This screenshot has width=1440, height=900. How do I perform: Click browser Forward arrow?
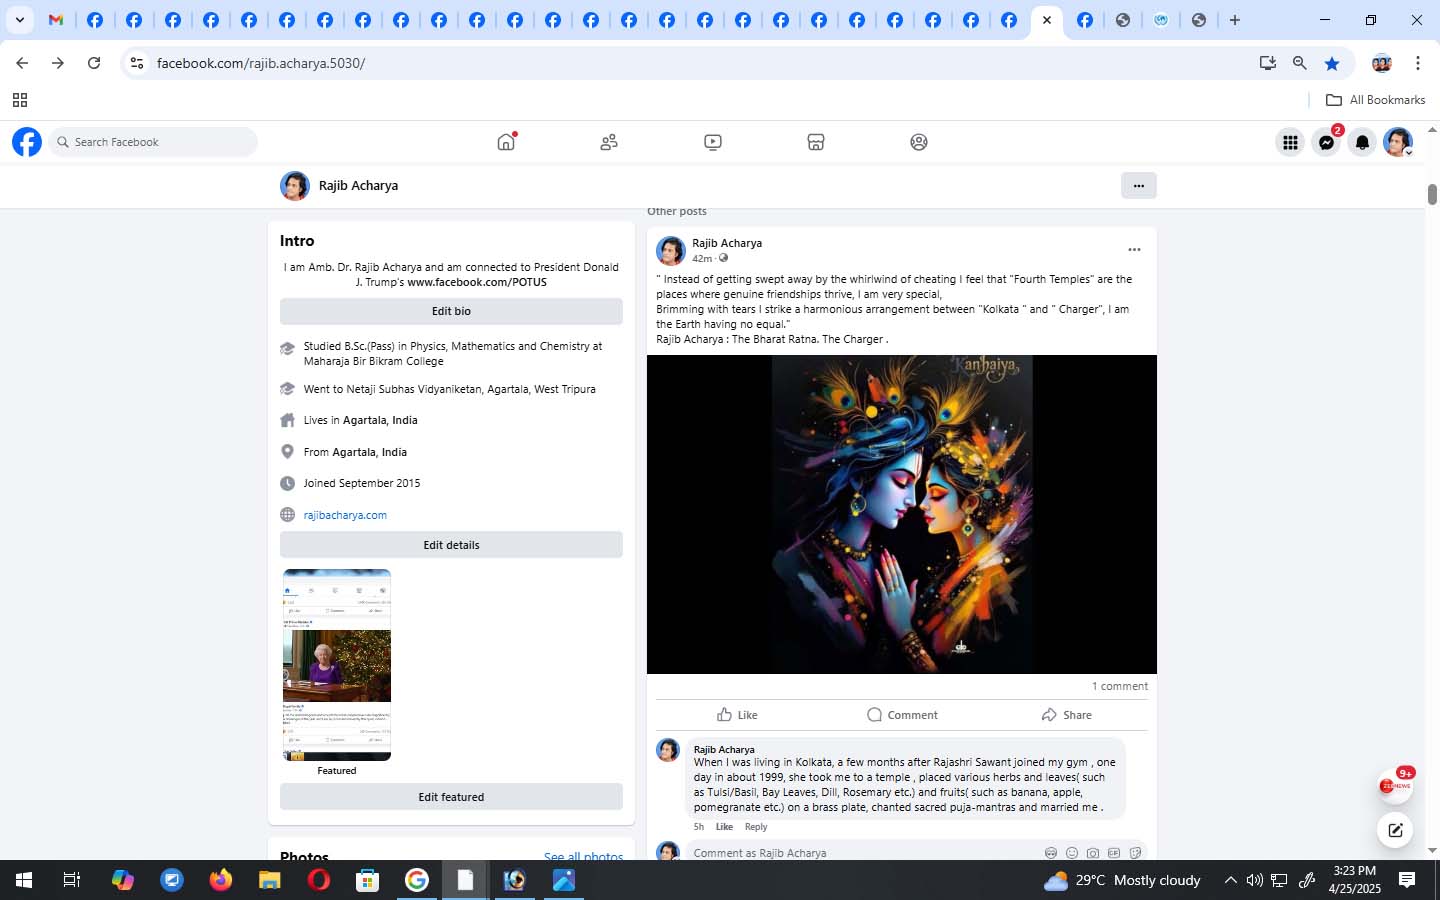[58, 63]
